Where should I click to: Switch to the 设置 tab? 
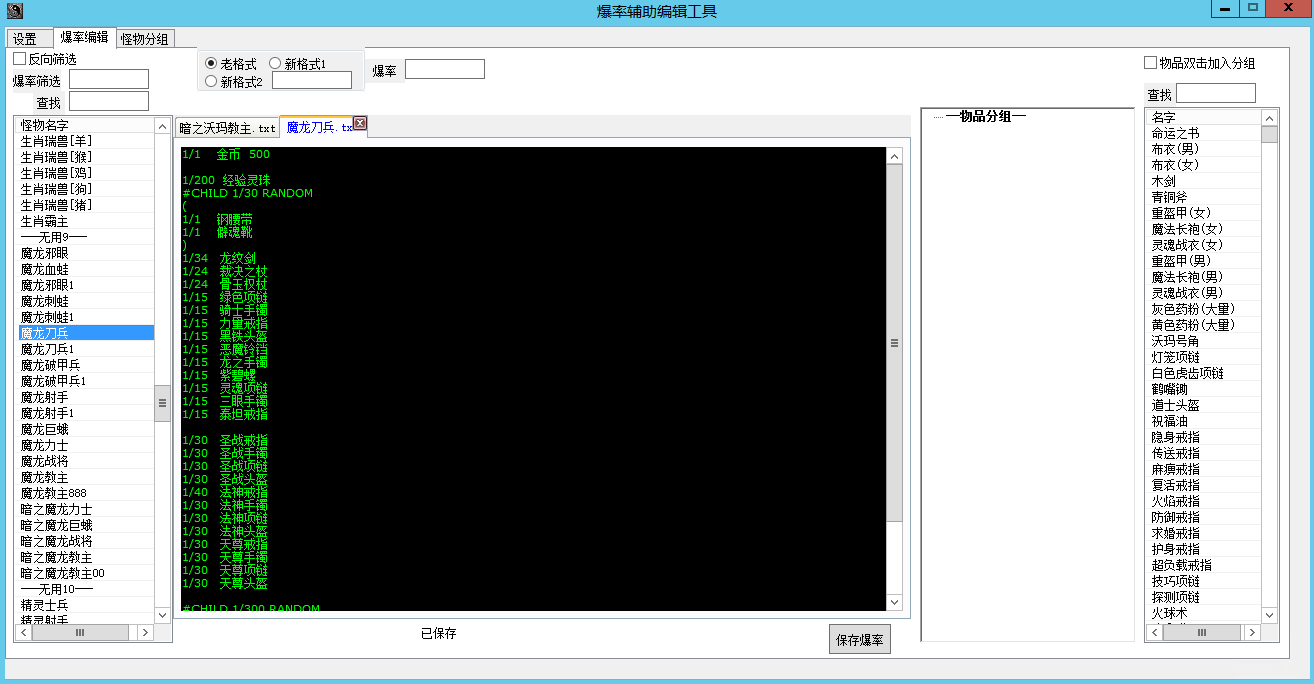click(25, 39)
